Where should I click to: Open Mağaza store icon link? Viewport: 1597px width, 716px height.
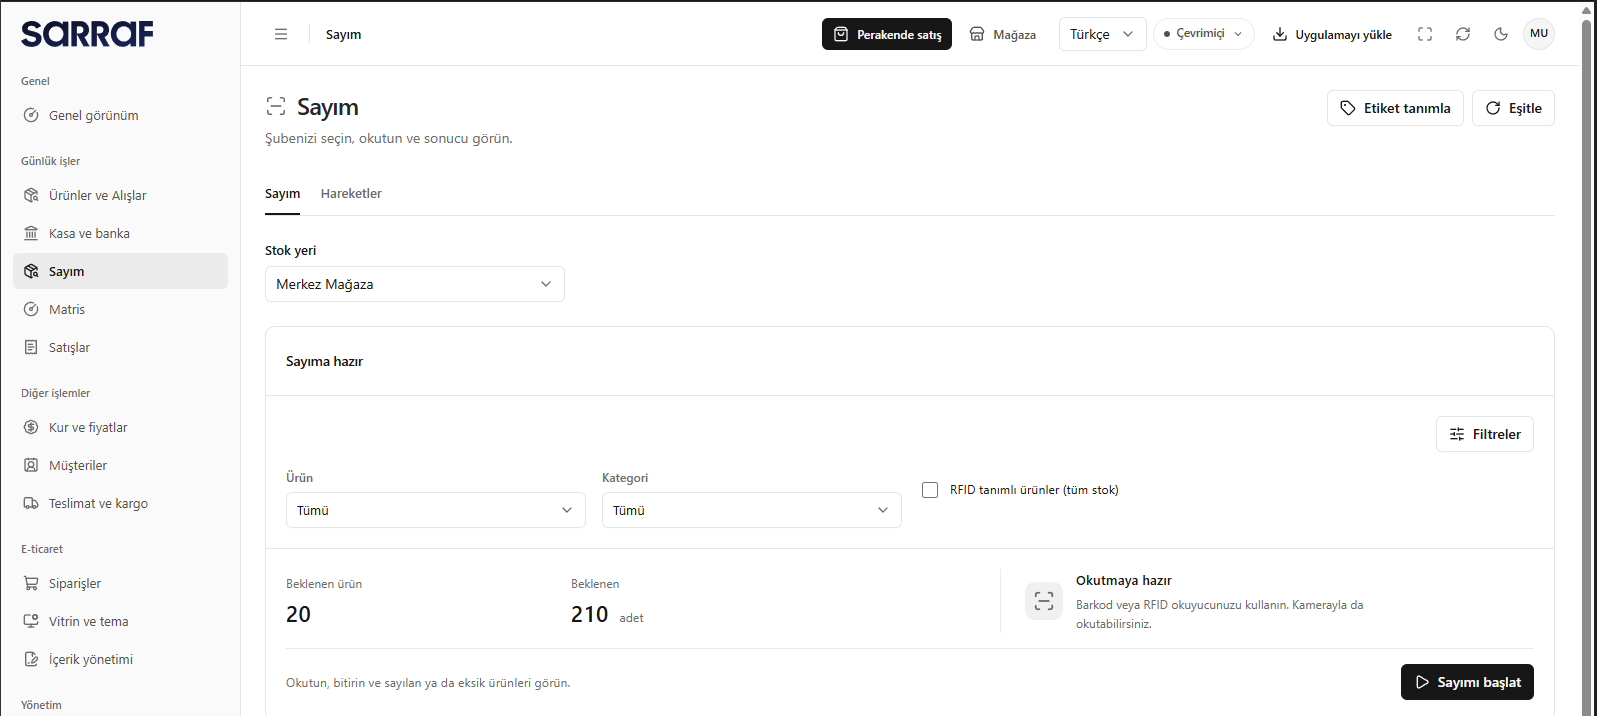[1003, 34]
